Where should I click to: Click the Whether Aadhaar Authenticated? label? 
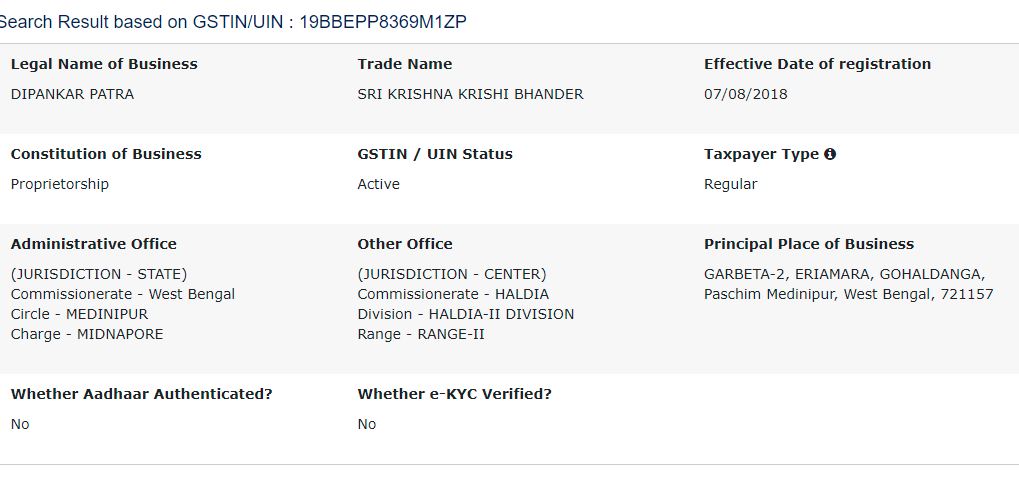(141, 394)
